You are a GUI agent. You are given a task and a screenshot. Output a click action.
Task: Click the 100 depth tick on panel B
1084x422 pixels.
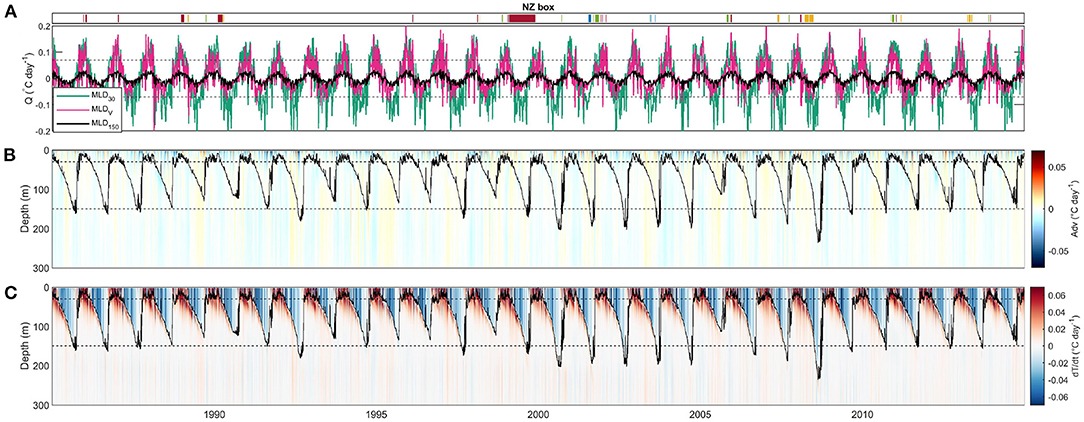39,189
